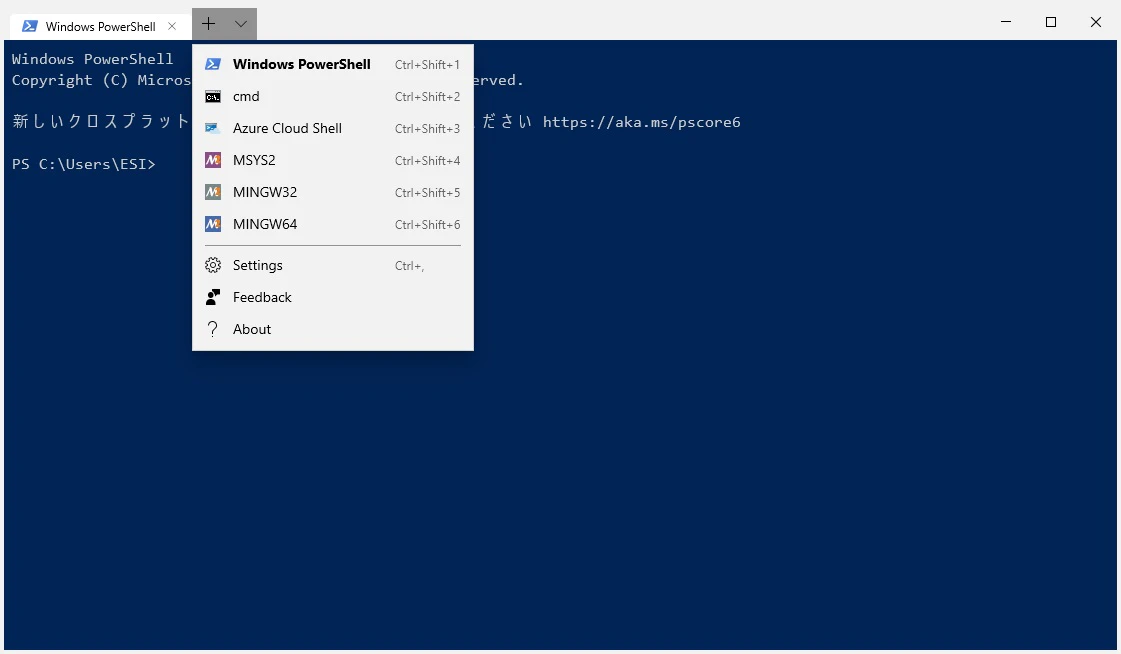Click the cmd console icon in menu
Image resolution: width=1121 pixels, height=654 pixels.
[x=212, y=96]
